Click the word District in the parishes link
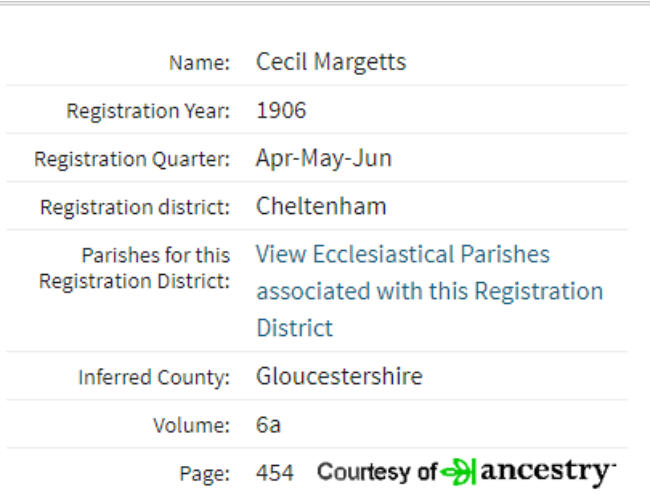The image size is (650, 500). coord(295,328)
